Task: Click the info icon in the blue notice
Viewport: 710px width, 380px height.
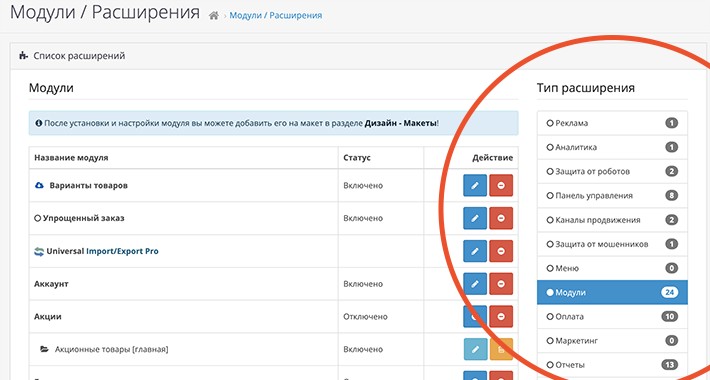Action: [x=39, y=123]
